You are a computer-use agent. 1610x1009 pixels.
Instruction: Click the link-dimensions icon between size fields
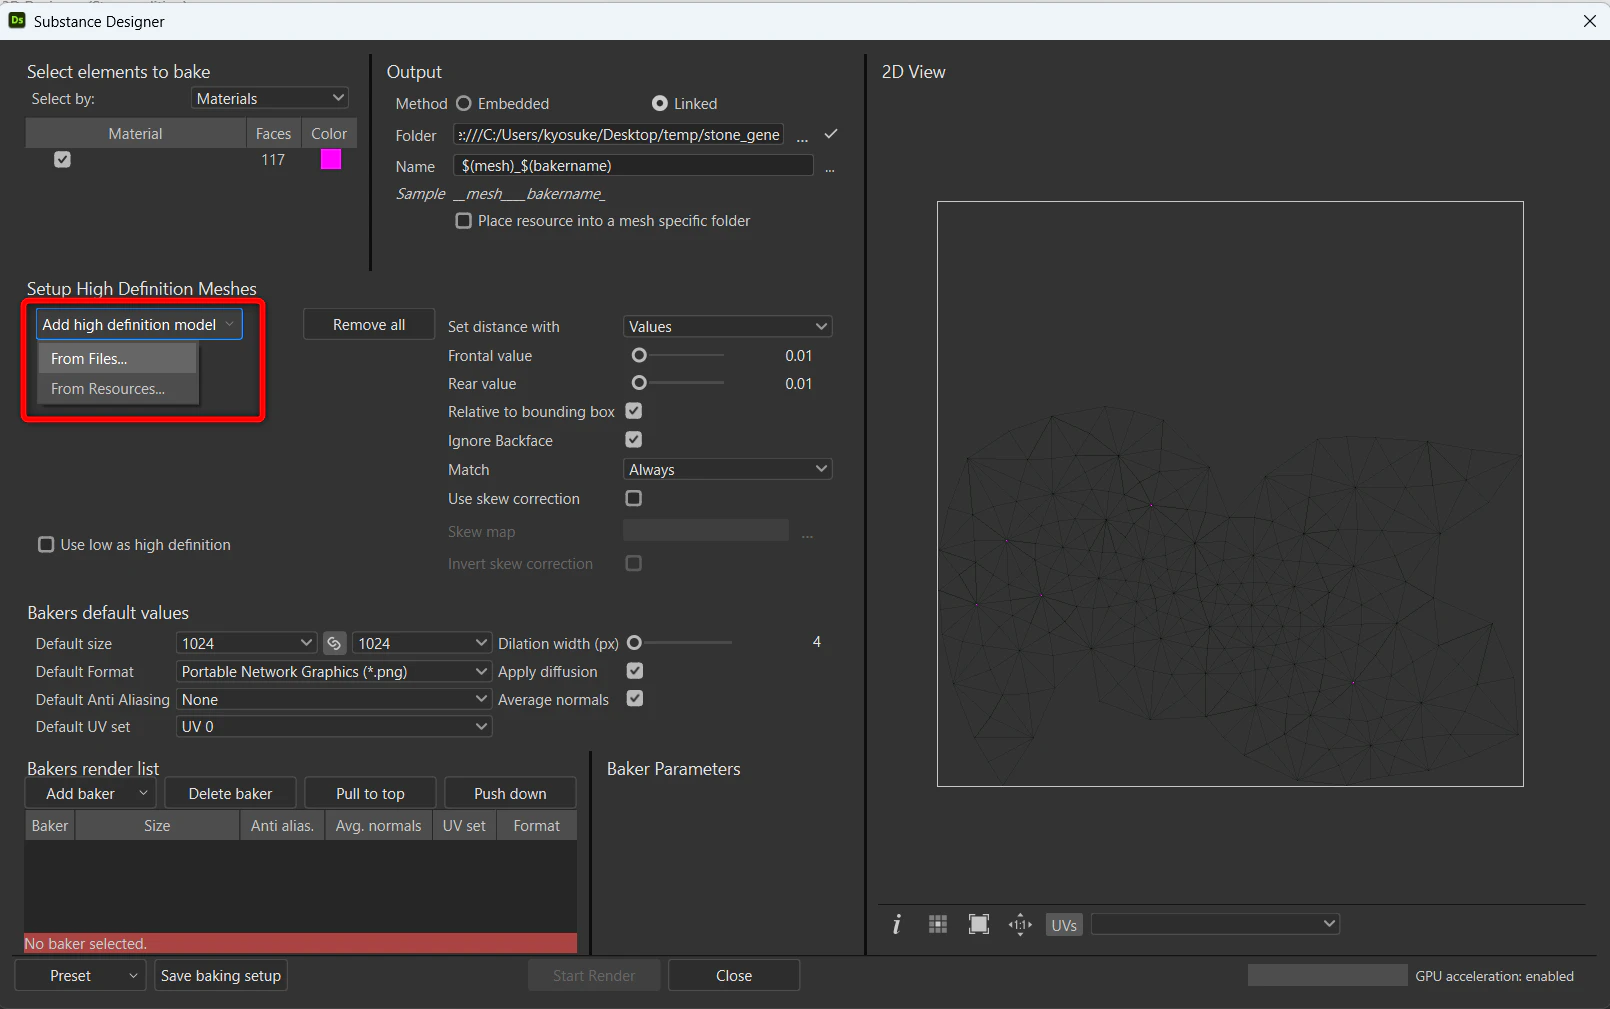click(335, 643)
